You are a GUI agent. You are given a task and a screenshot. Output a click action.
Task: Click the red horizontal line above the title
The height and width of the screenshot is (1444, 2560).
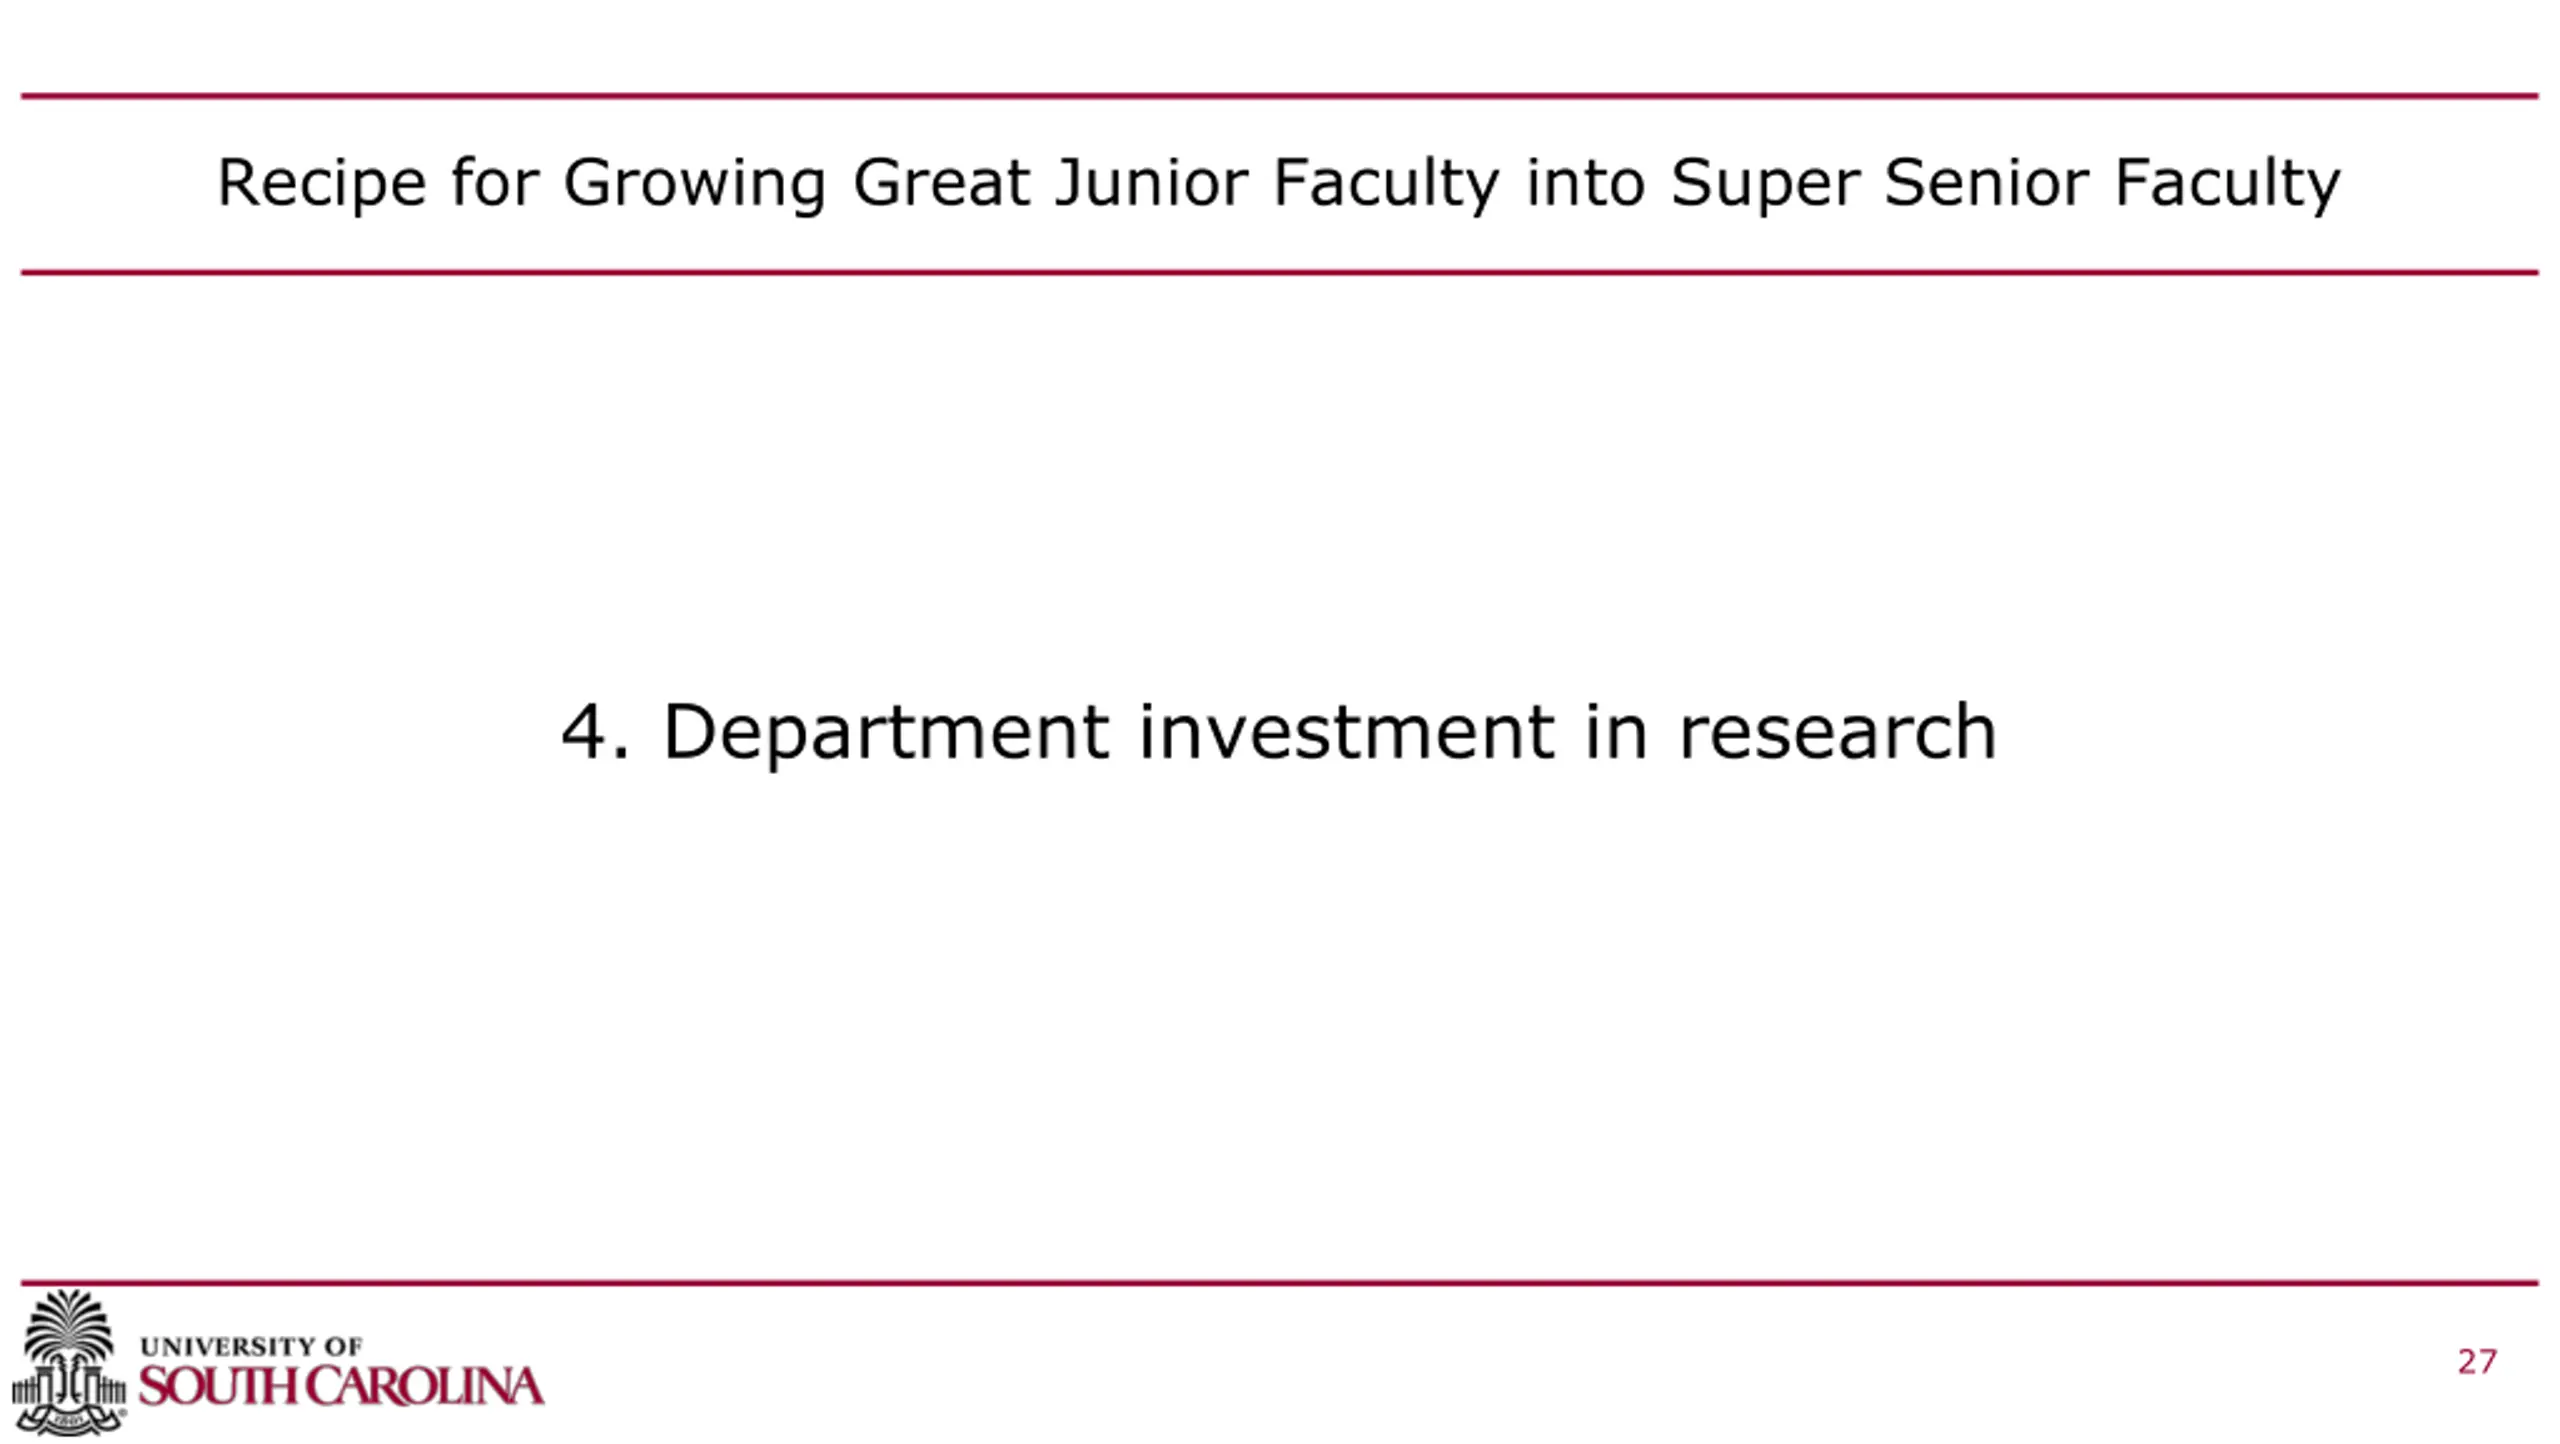(x=1280, y=96)
